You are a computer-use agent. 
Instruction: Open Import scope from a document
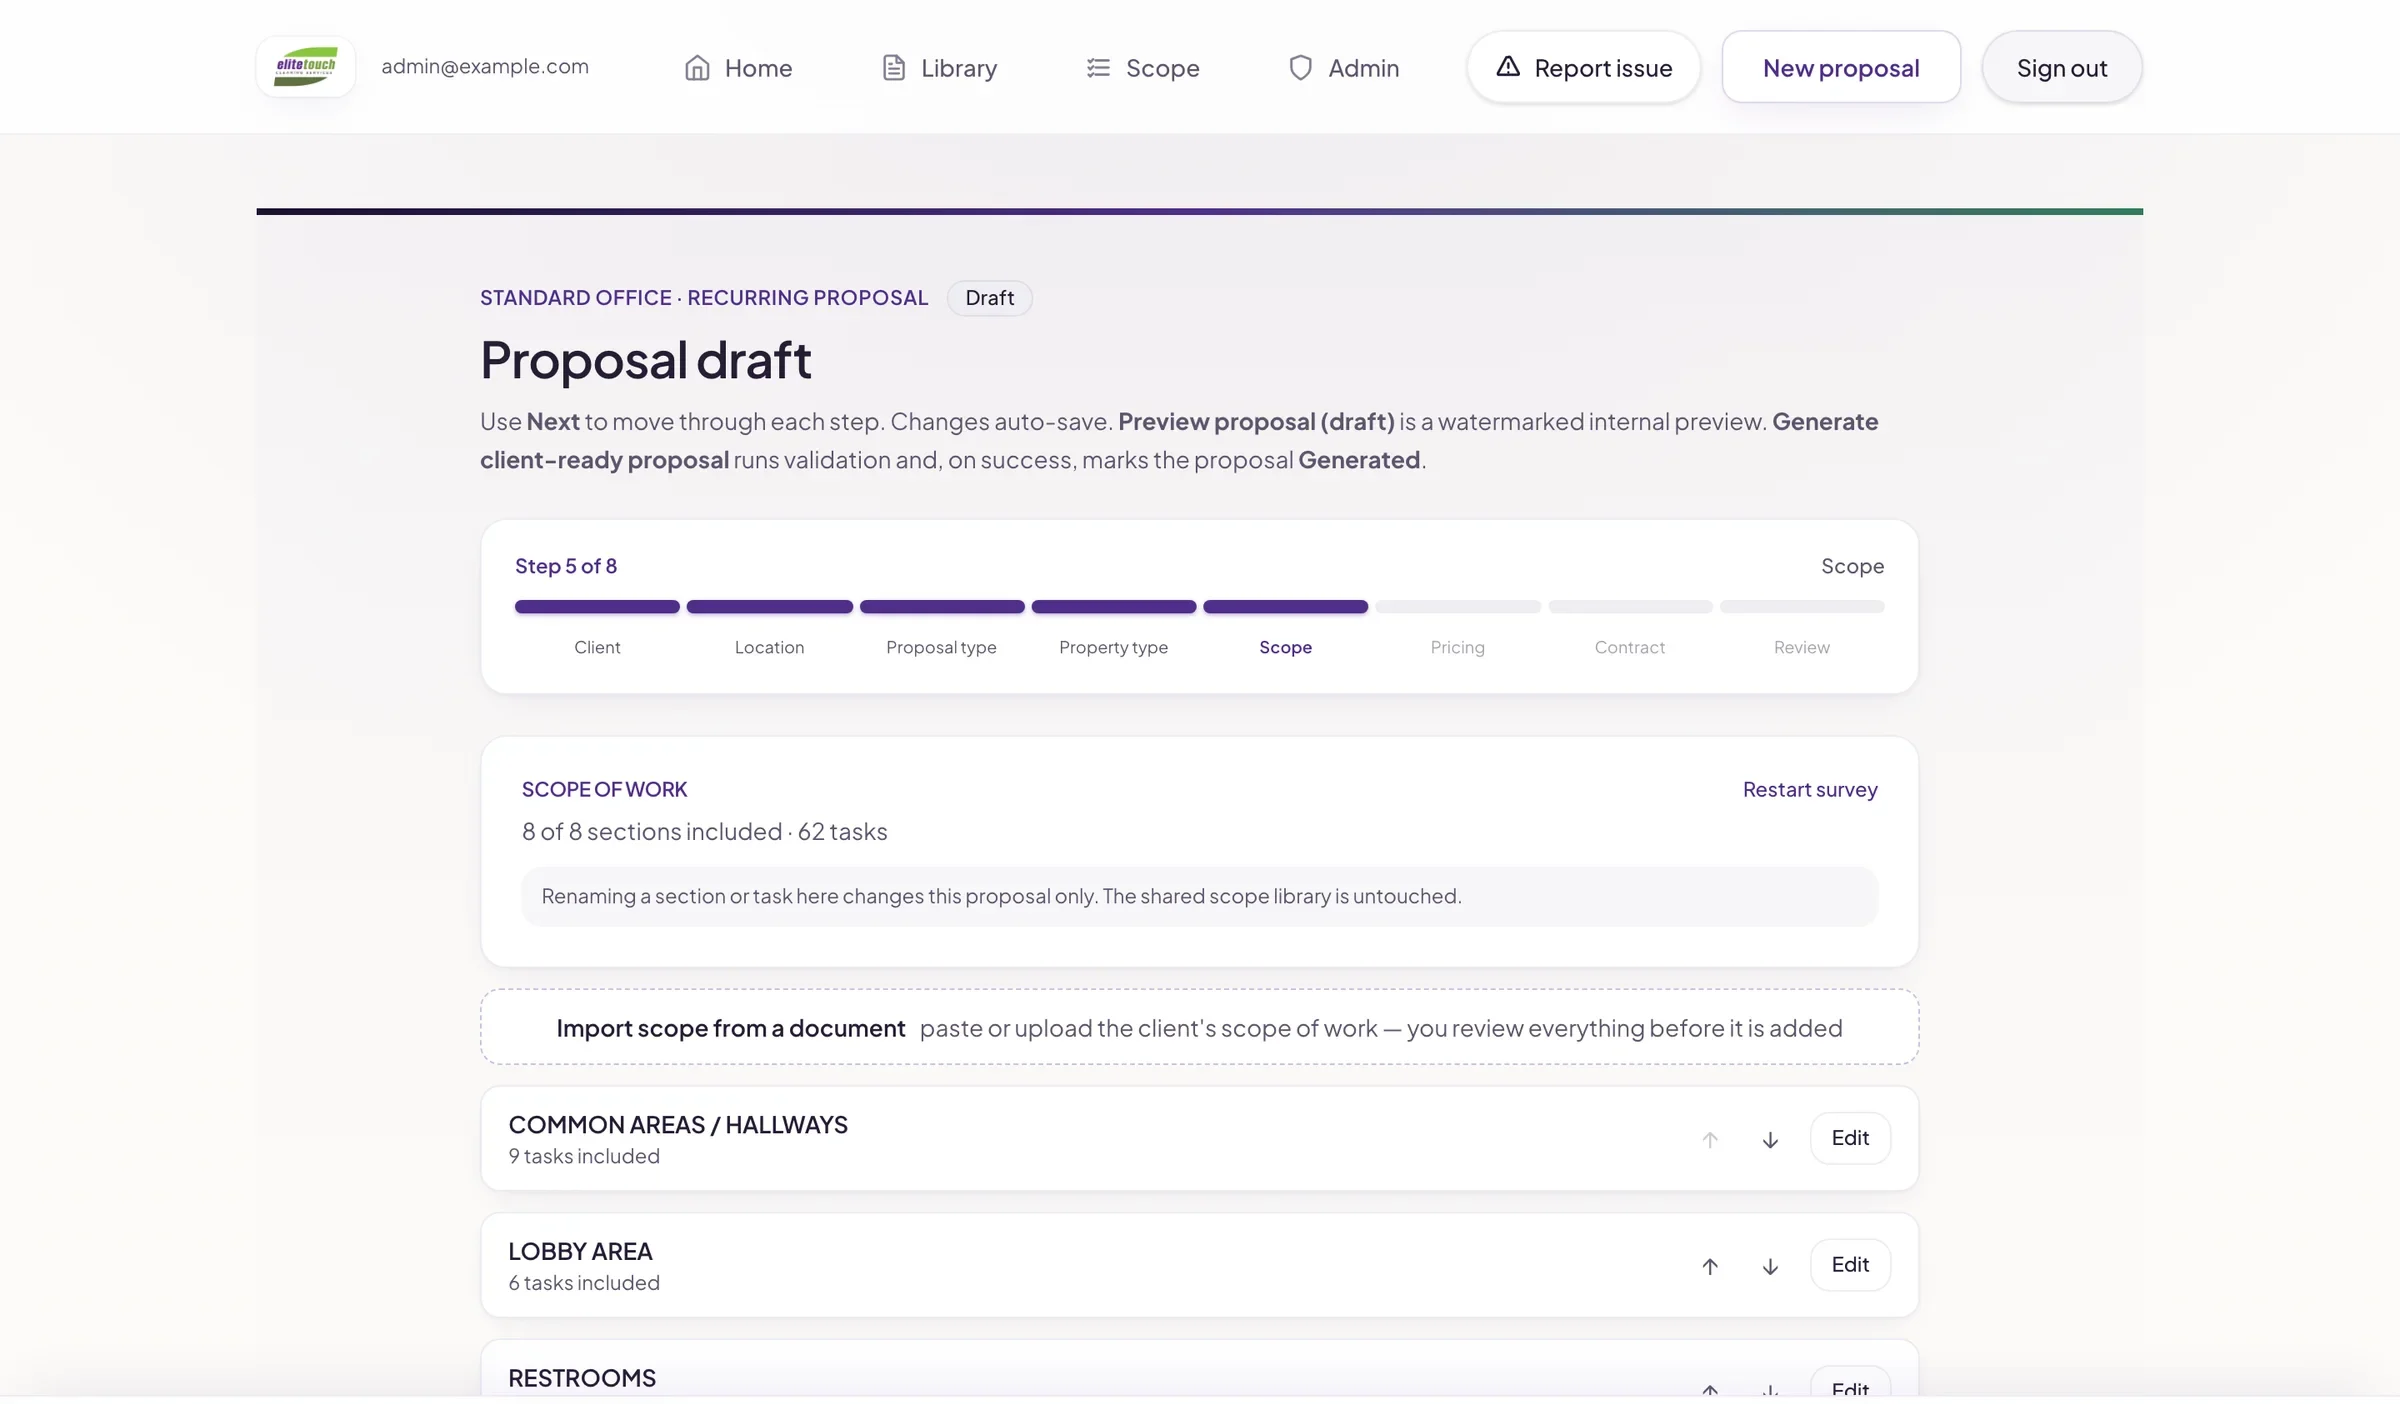[1199, 1028]
